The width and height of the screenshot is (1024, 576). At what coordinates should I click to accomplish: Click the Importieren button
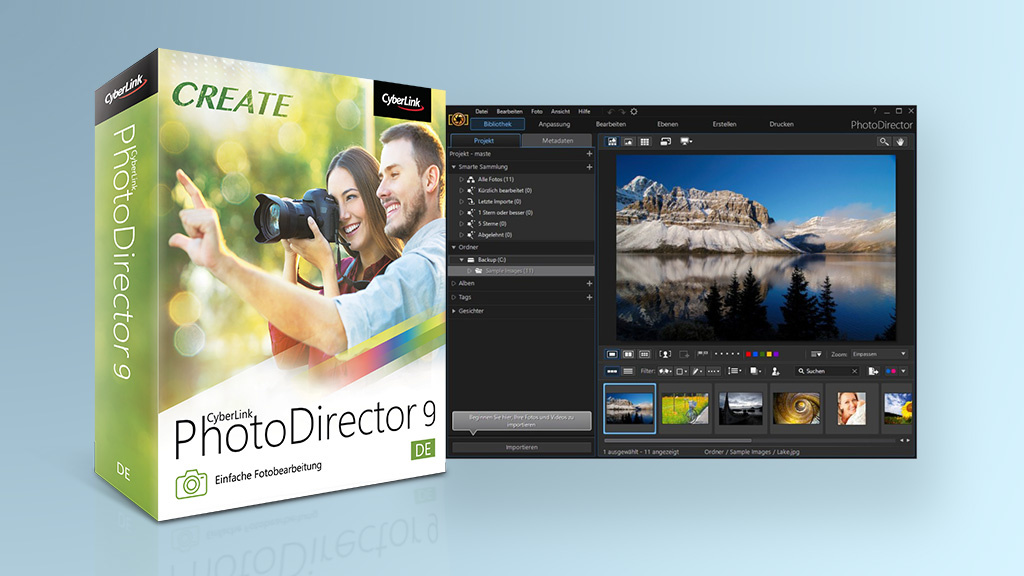[521, 447]
